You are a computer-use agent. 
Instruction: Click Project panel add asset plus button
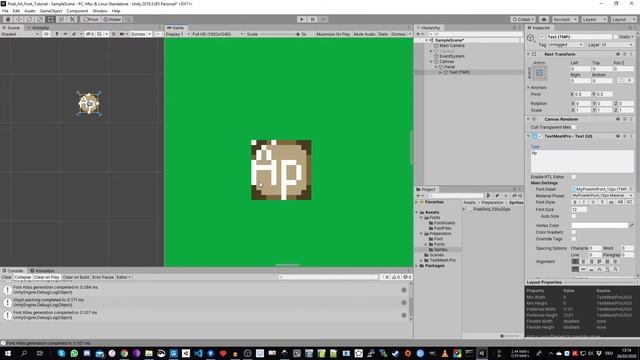coord(418,196)
